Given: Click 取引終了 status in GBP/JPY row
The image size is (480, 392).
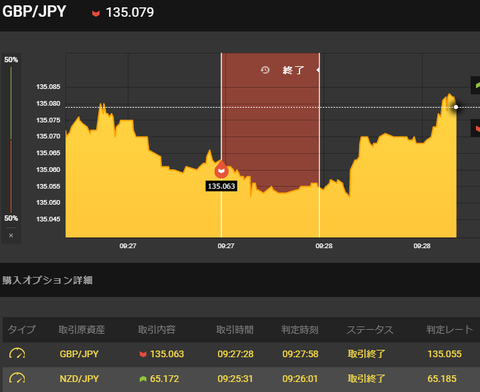Looking at the screenshot, I should coord(366,354).
